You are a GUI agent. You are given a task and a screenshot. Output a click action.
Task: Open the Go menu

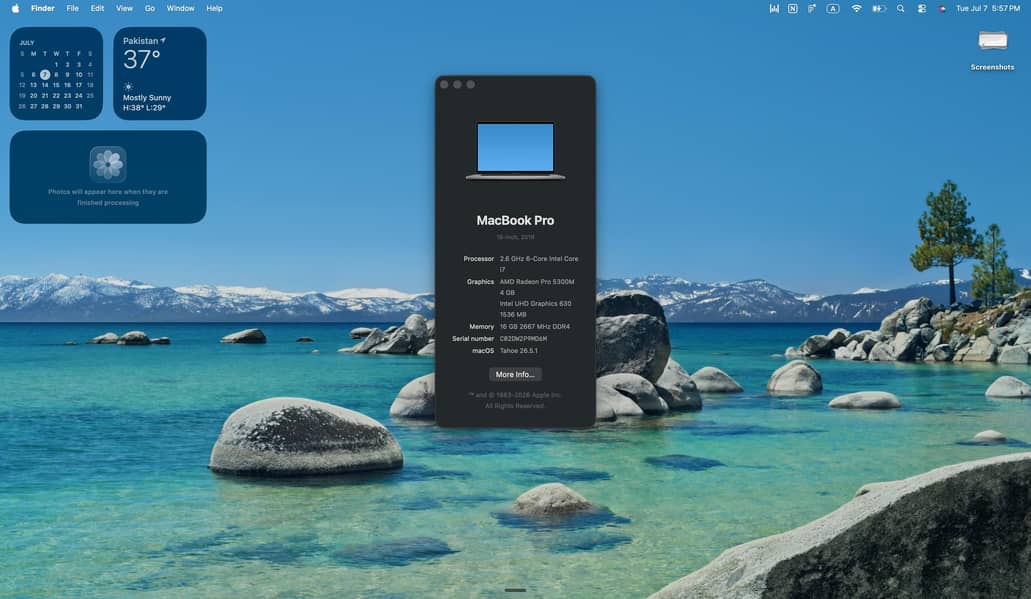[150, 9]
